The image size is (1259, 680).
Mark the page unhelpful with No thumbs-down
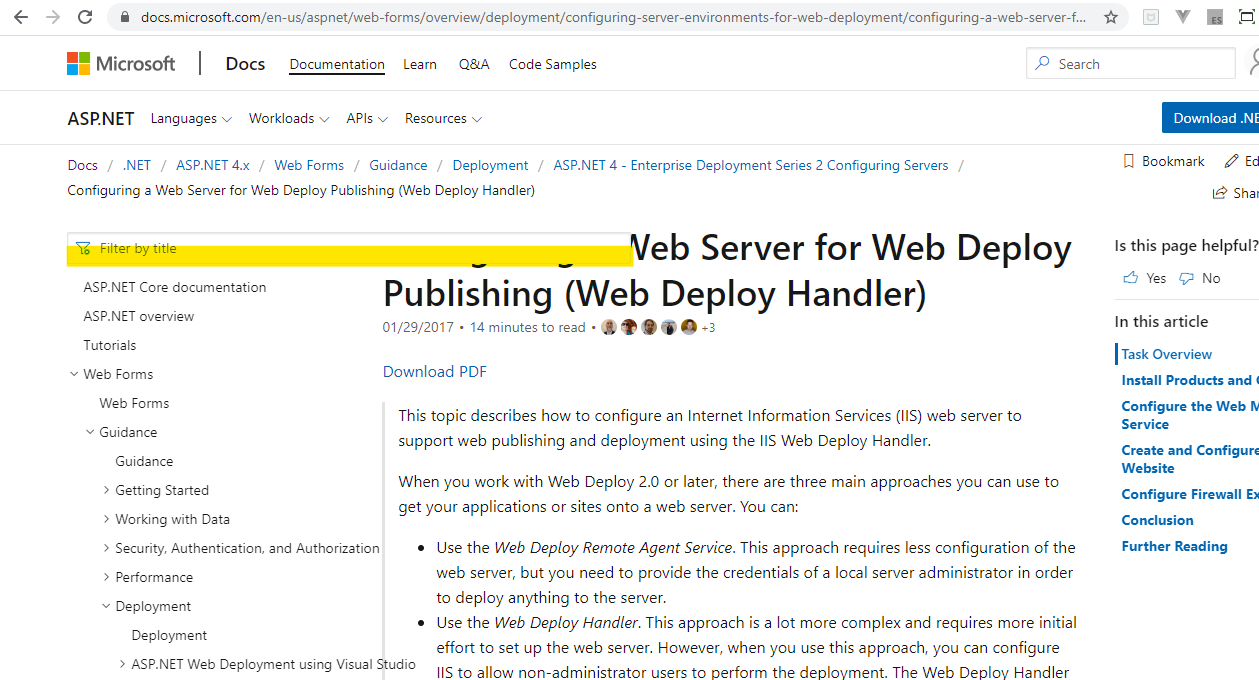1199,277
